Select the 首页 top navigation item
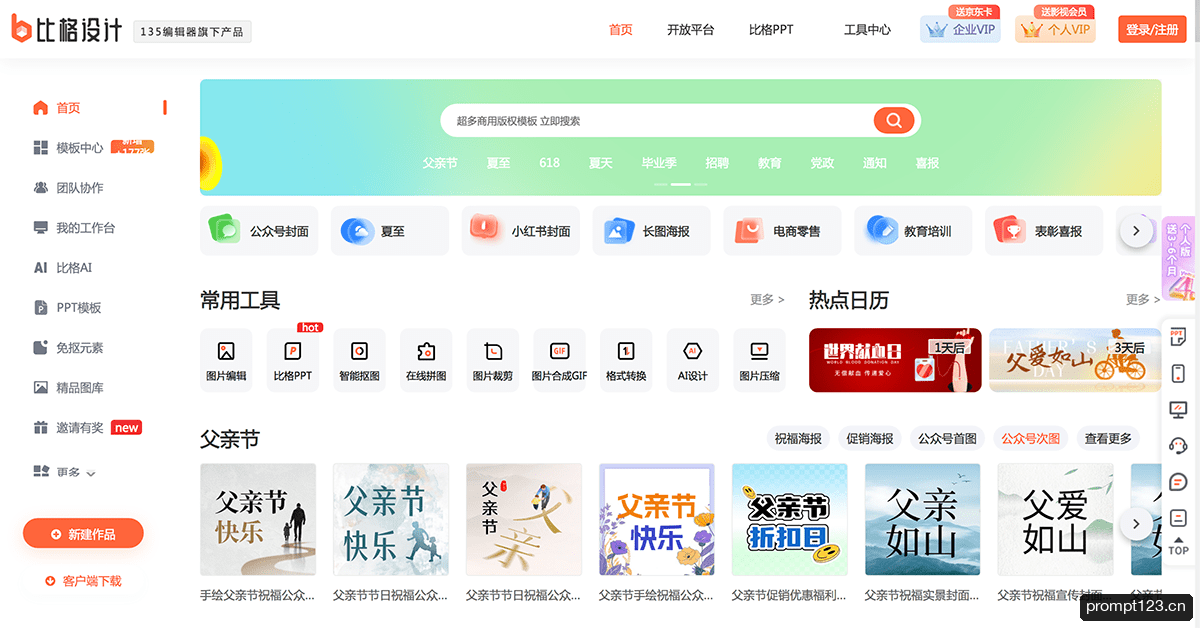 tap(621, 30)
